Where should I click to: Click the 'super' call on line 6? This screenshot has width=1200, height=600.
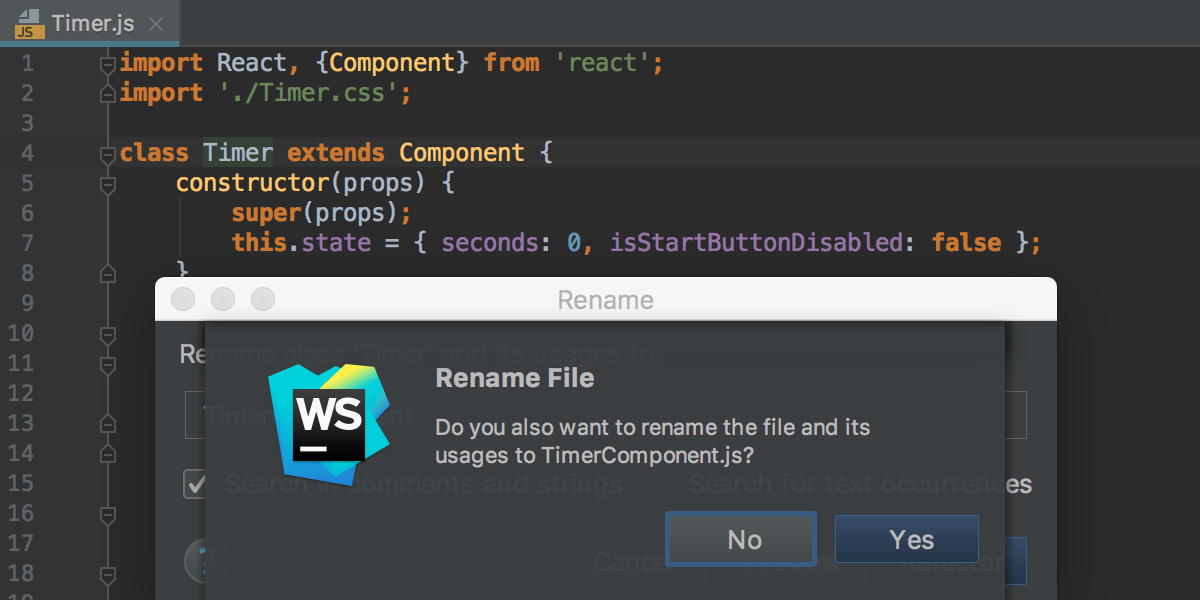(266, 213)
